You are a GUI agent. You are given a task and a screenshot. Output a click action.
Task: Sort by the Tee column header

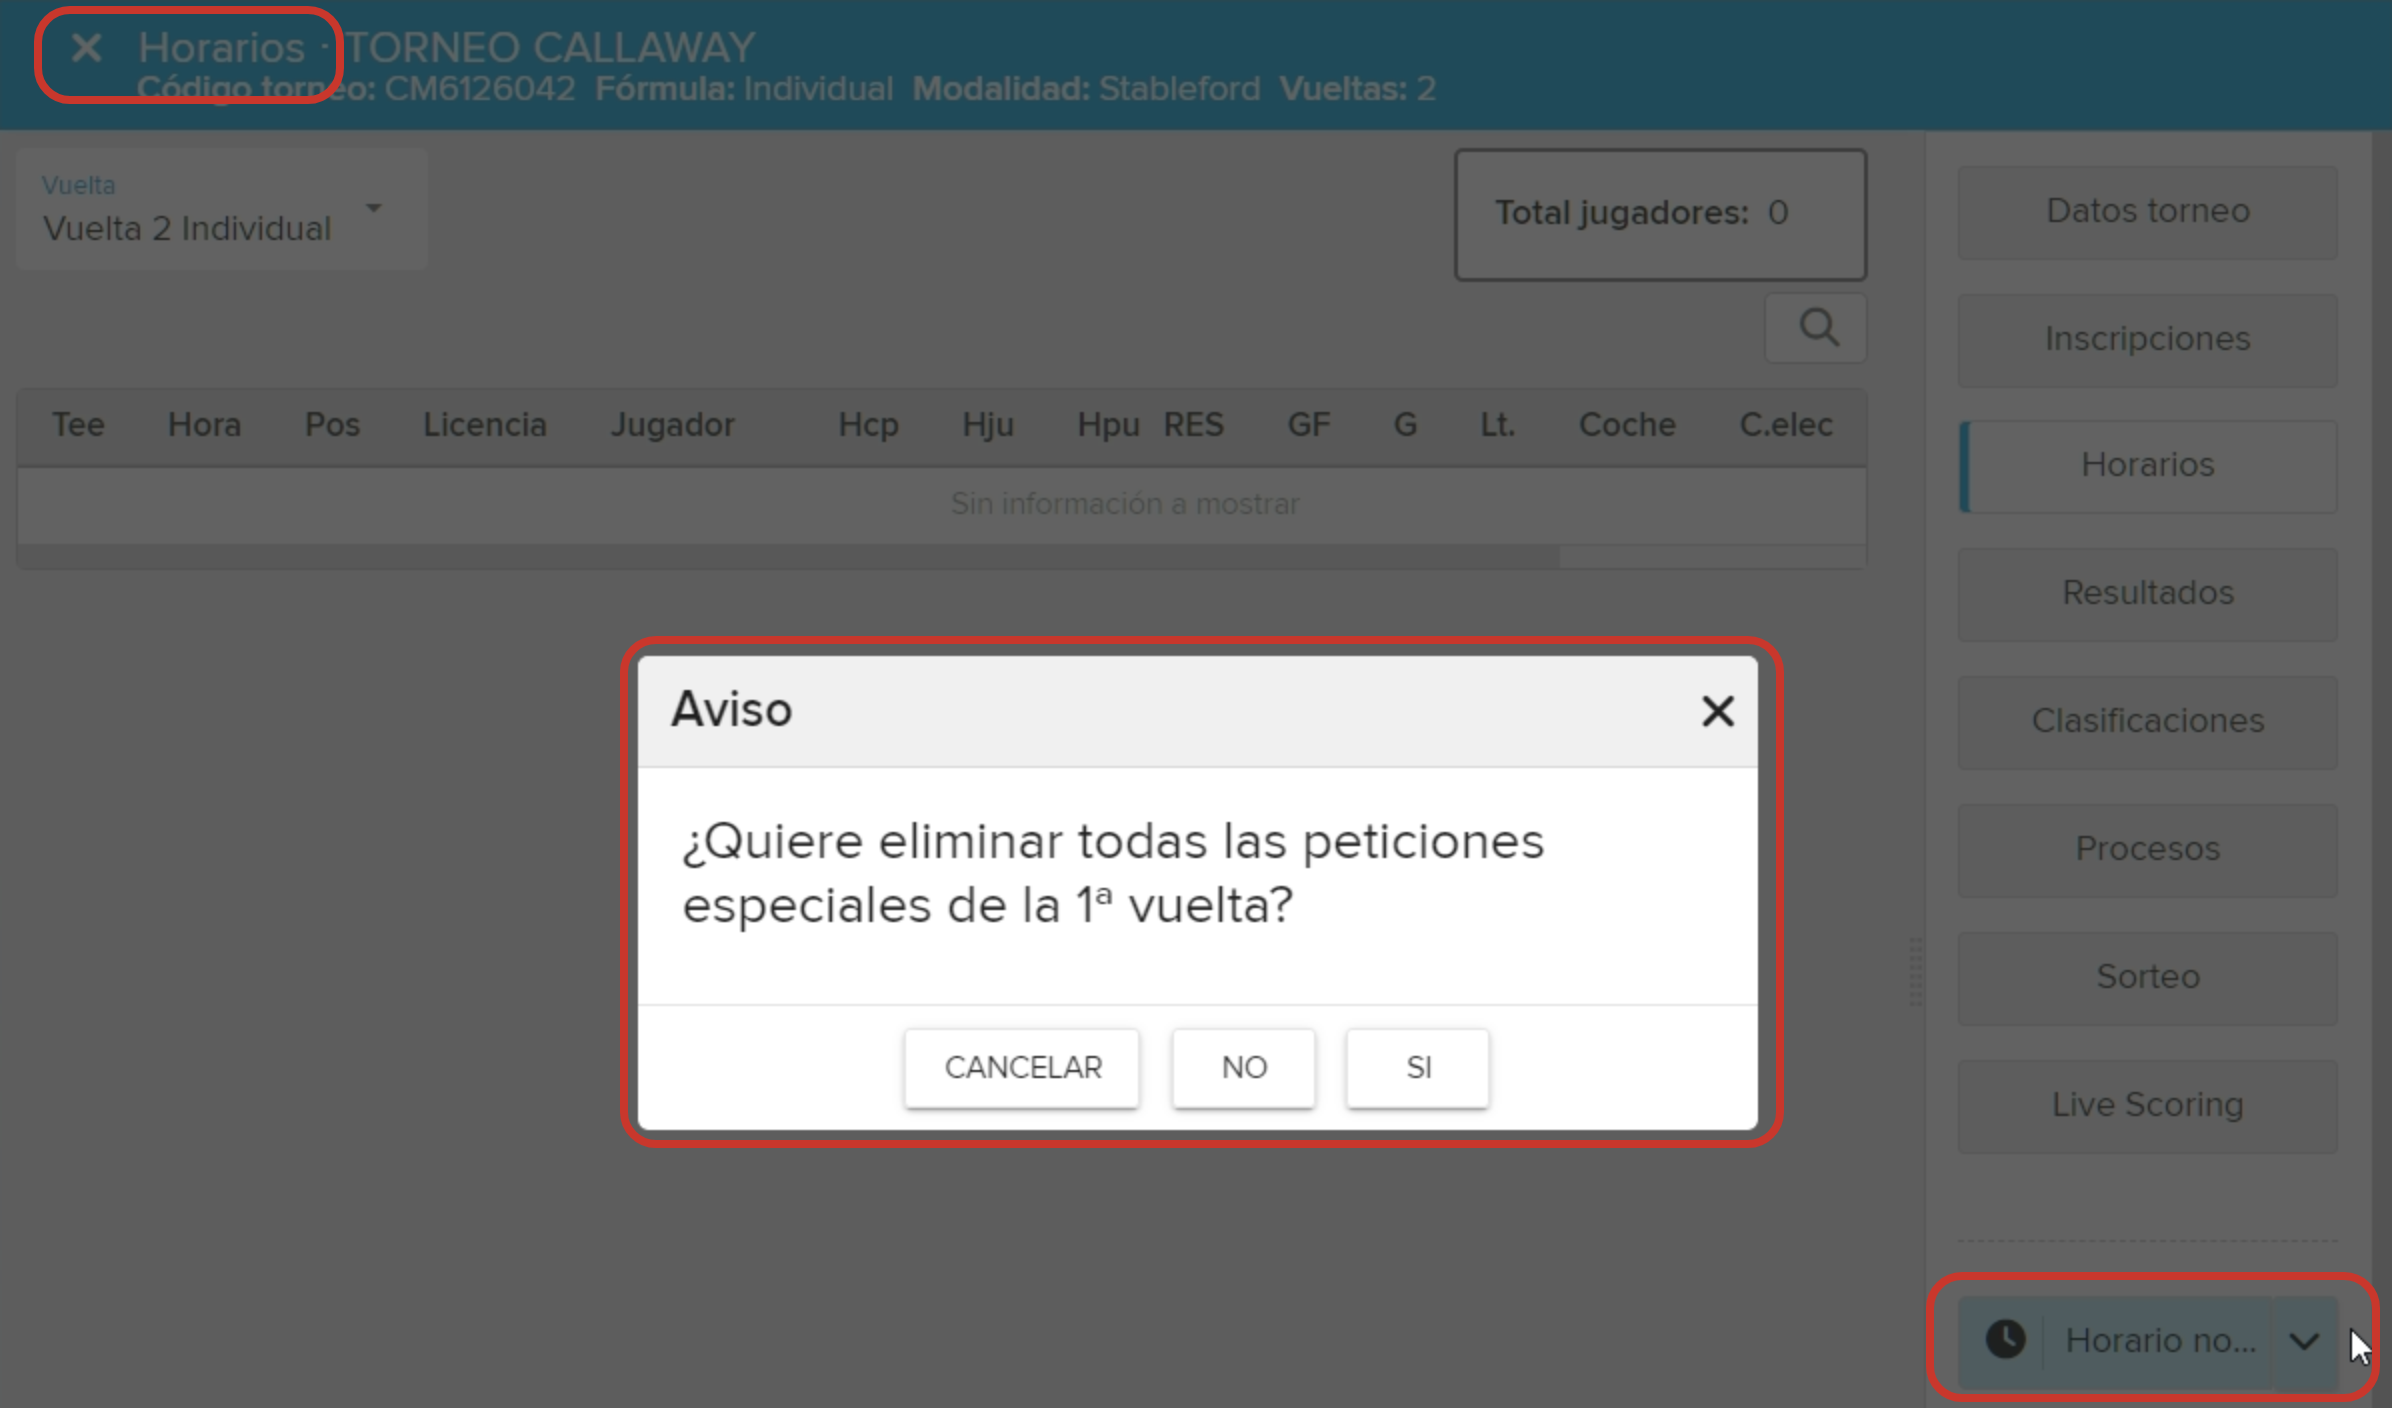(x=78, y=425)
